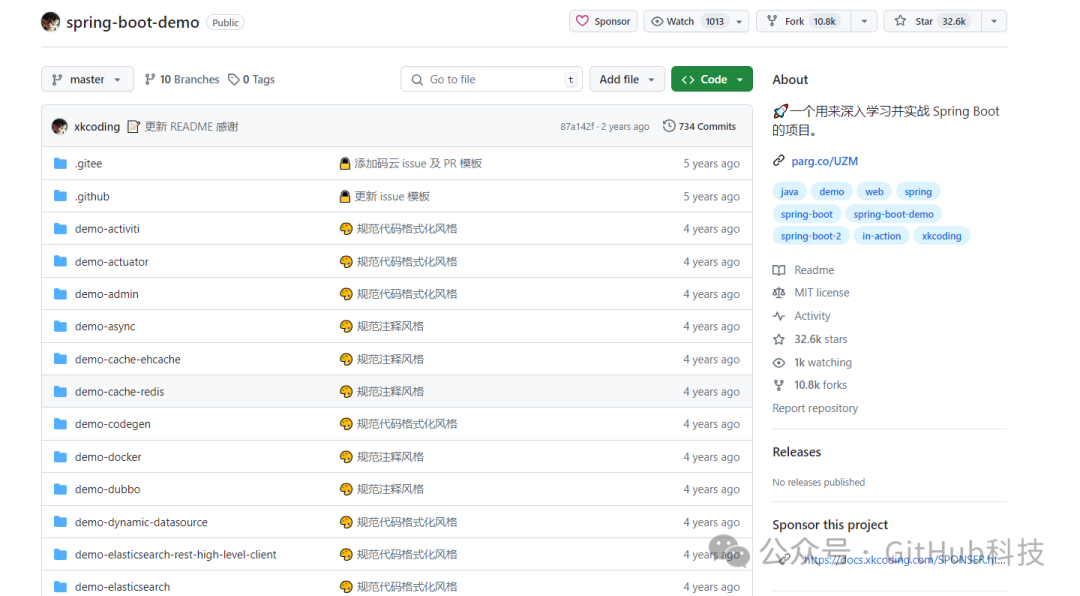
Task: Click the repository owner avatar next to spring-boot-demo
Action: pos(50,22)
